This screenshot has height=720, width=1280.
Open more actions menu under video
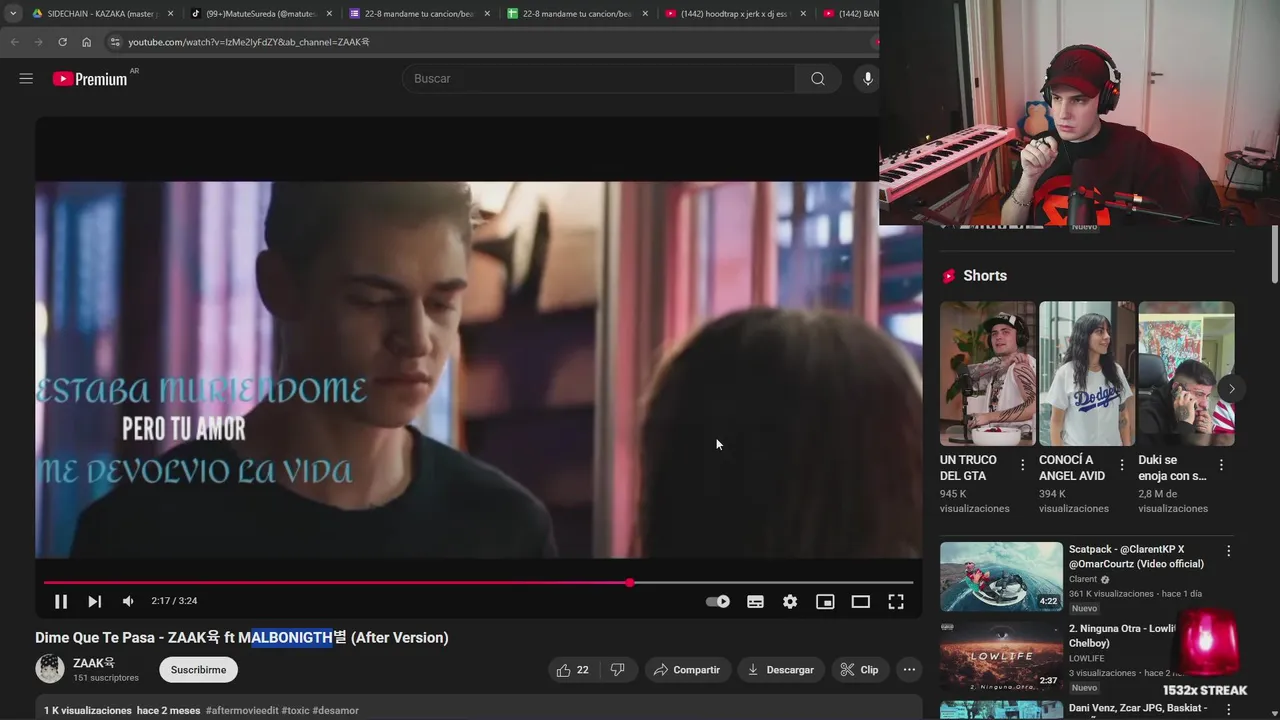909,670
